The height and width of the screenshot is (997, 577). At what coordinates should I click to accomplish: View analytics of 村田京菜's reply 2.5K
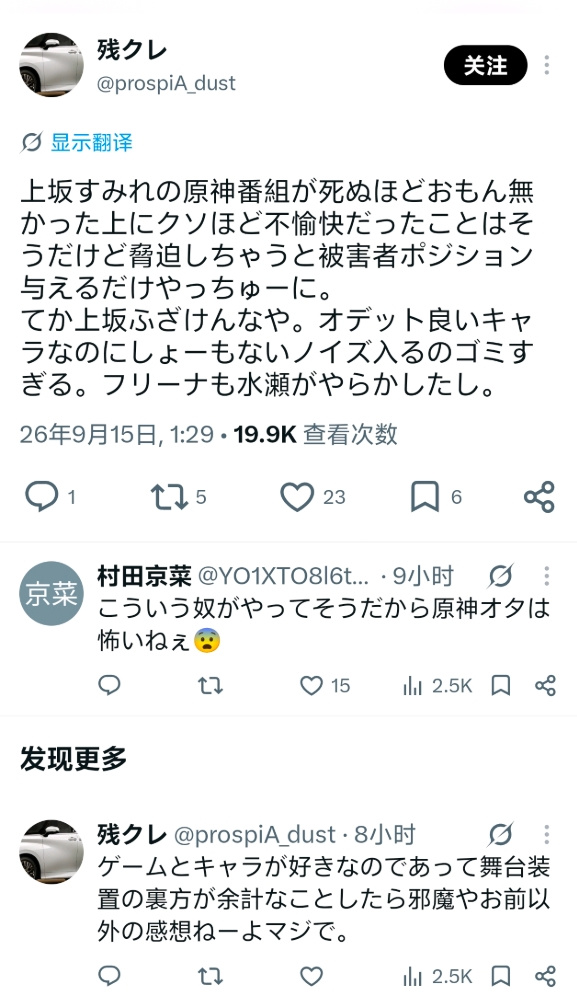[438, 685]
